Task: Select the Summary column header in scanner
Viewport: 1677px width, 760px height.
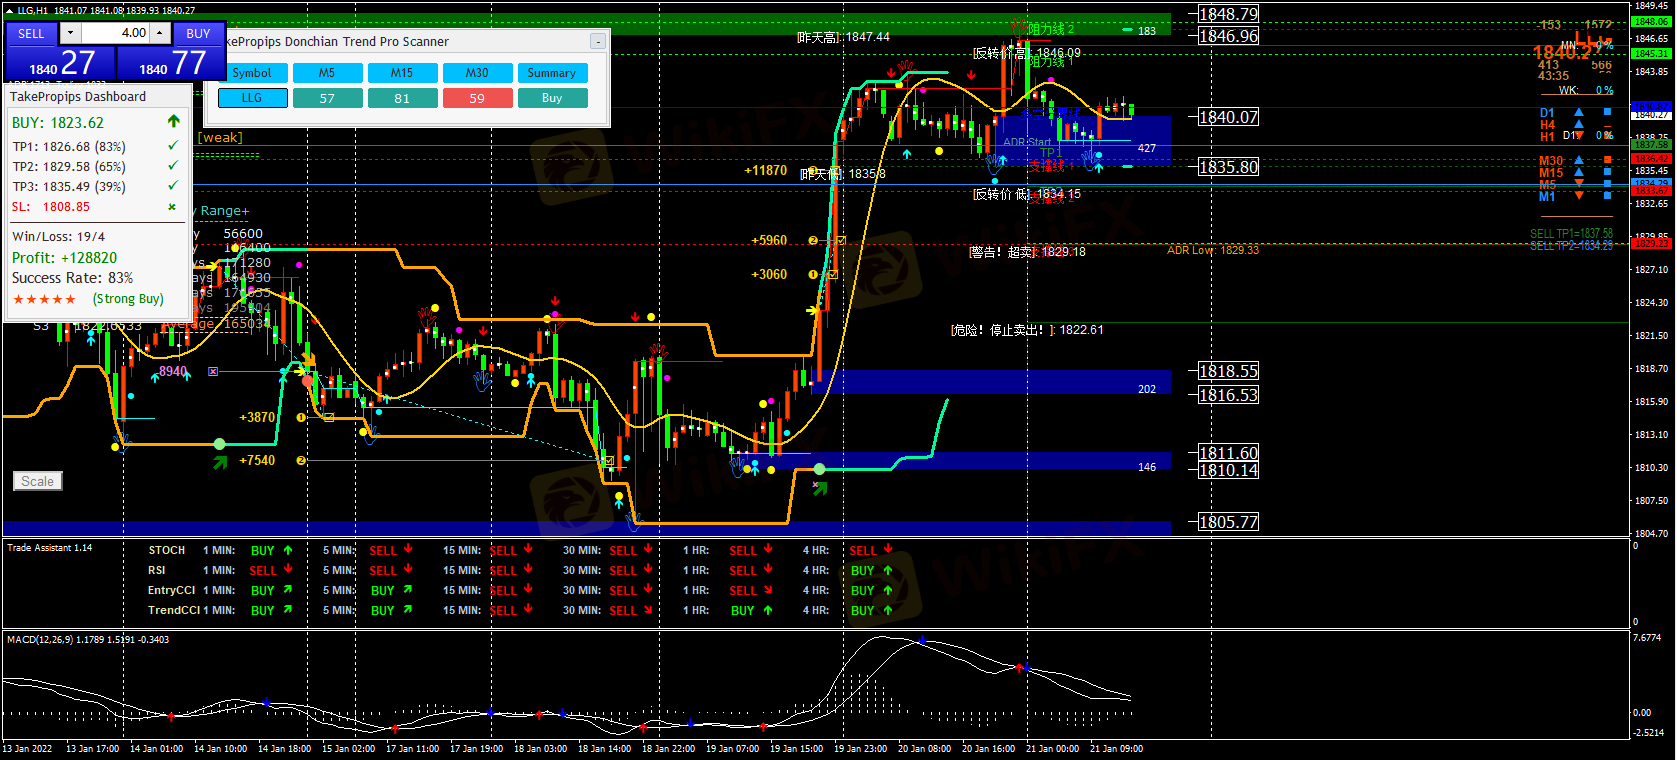Action: (552, 73)
